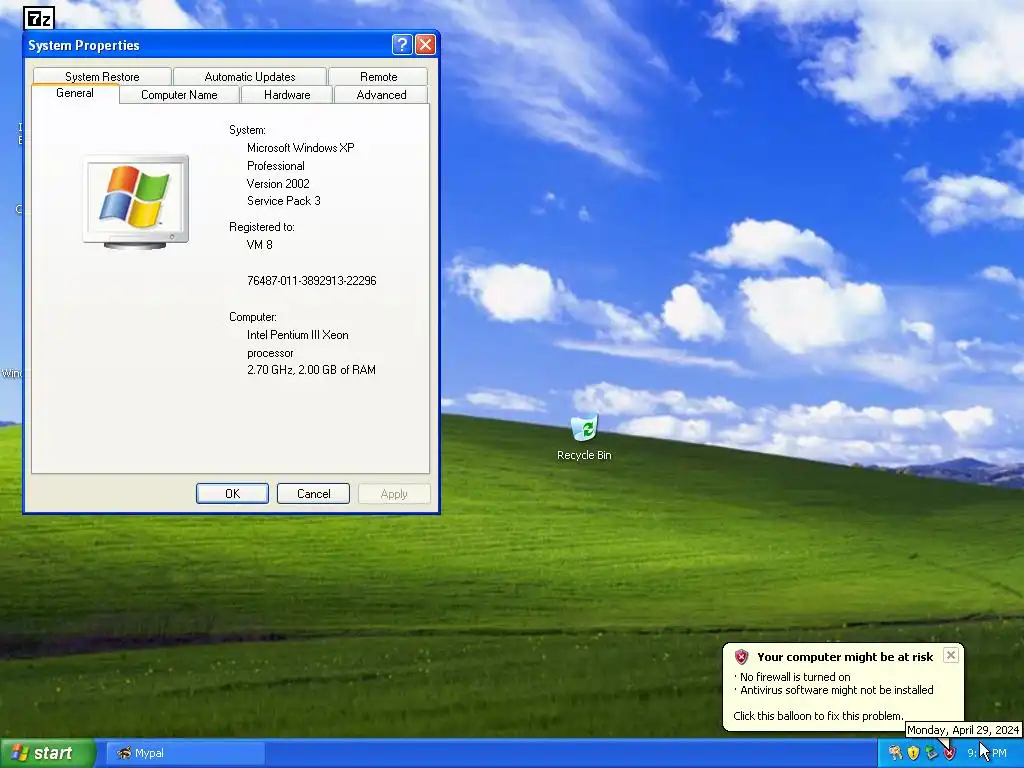1024x768 pixels.
Task: Click the '2.70 GHz, 2.00 GB of RAM' text
Action: (x=311, y=370)
